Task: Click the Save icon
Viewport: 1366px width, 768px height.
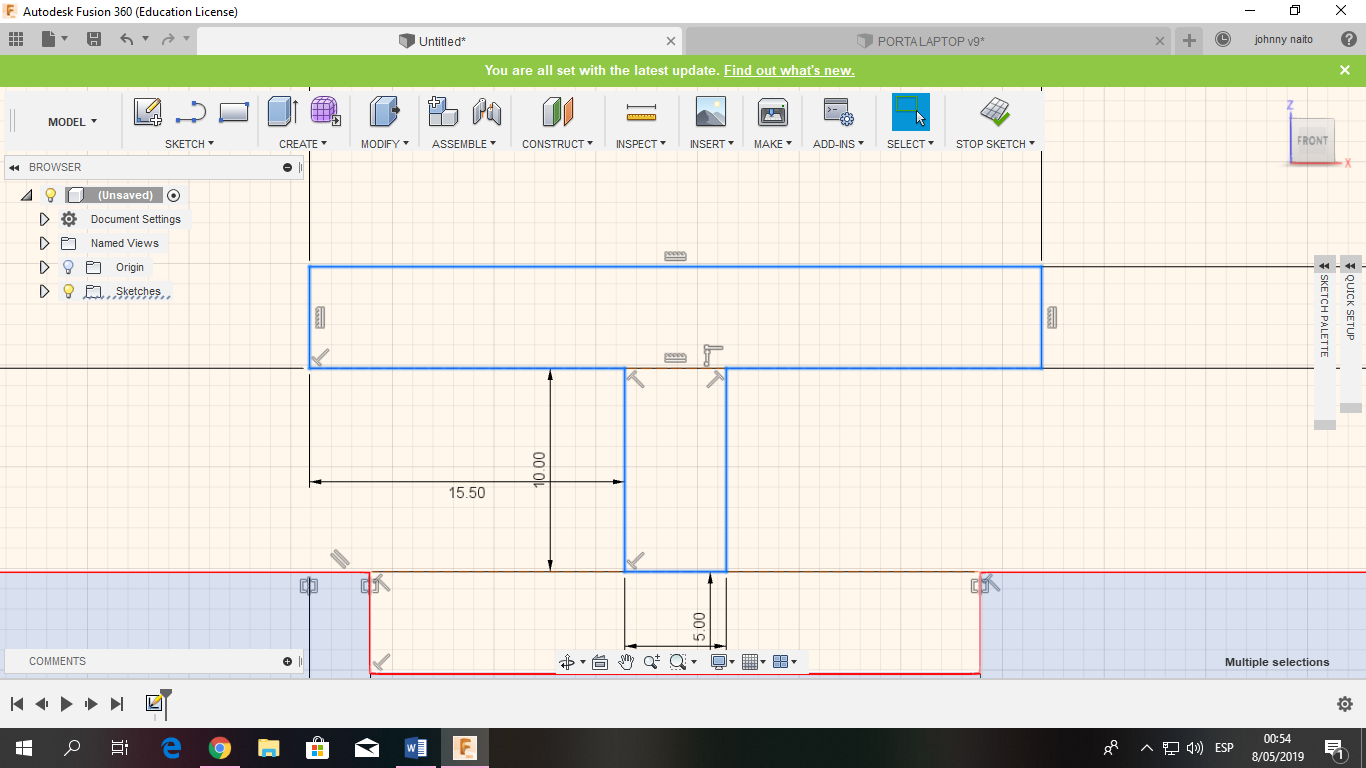Action: pyautogui.click(x=94, y=39)
